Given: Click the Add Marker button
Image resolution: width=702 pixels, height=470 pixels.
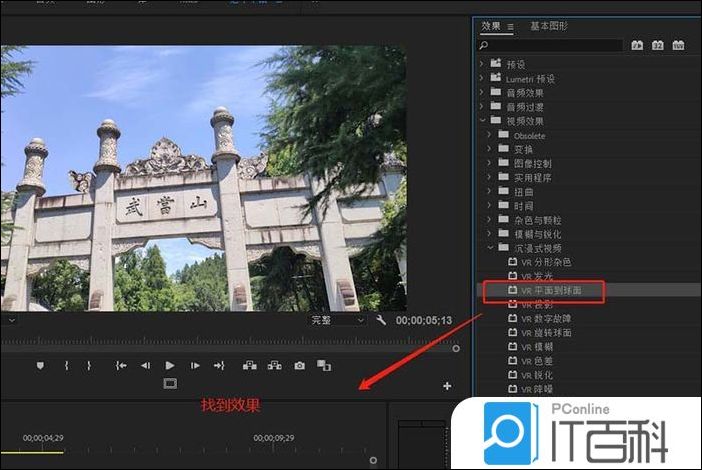Looking at the screenshot, I should tap(40, 366).
